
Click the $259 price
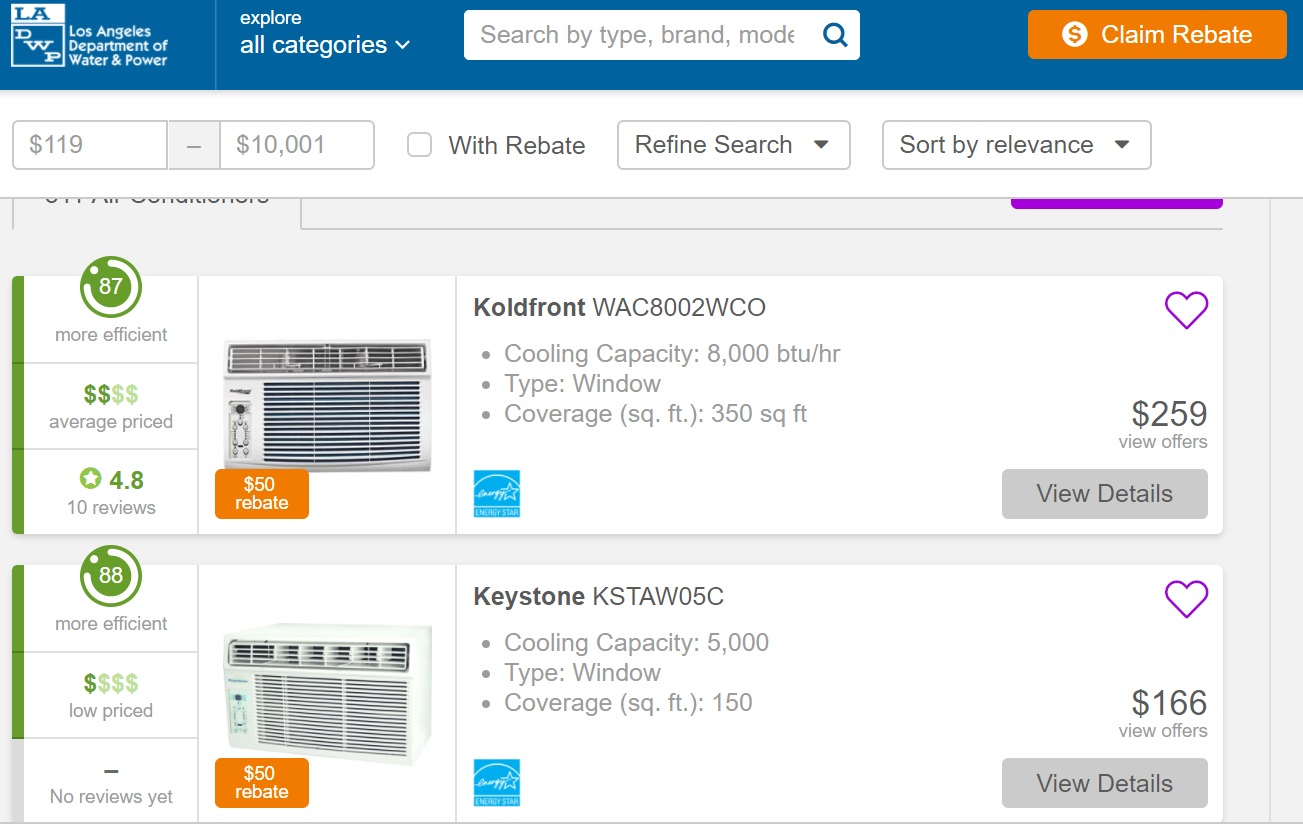(1169, 414)
